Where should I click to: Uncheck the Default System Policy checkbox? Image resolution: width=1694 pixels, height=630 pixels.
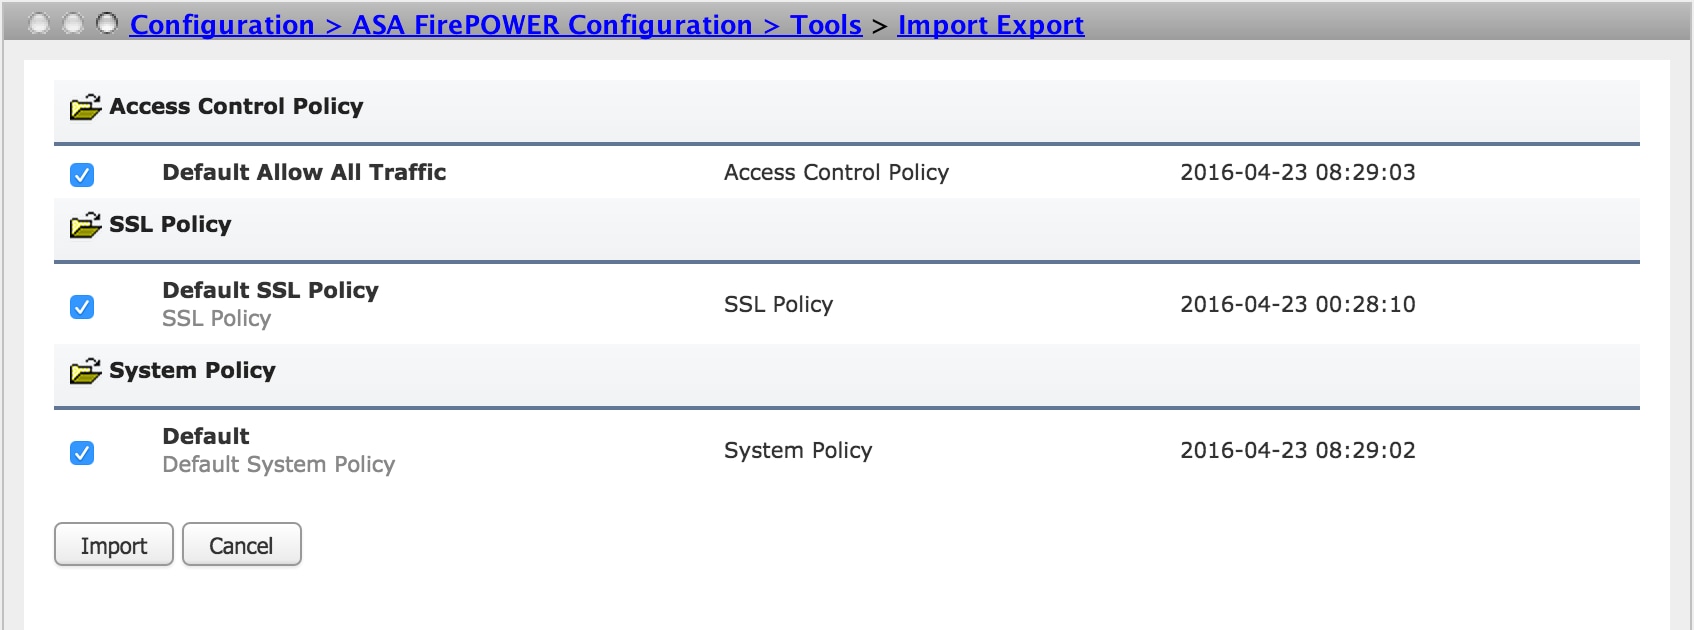(82, 453)
